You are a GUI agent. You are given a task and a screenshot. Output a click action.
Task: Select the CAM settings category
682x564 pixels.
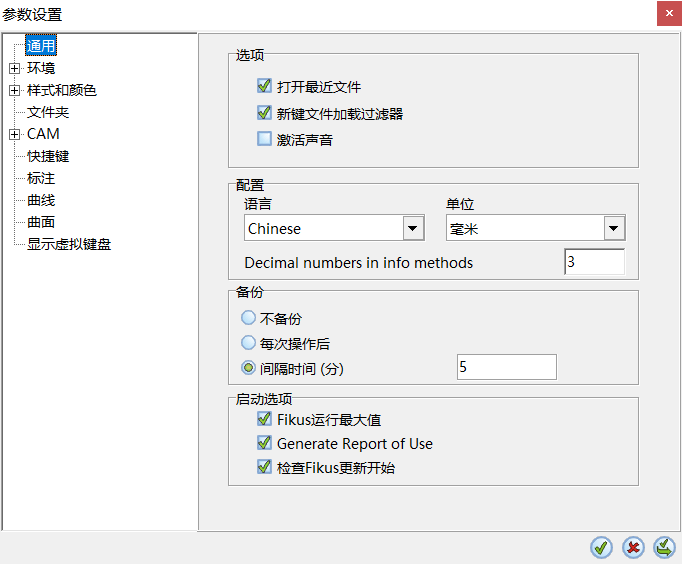(43, 134)
